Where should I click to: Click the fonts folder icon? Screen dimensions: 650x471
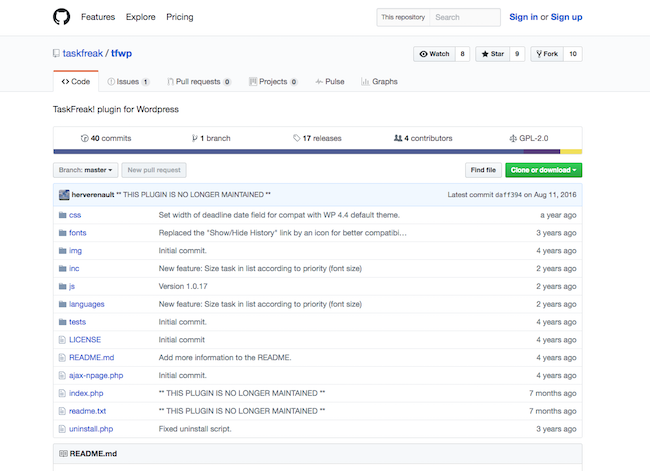pyautogui.click(x=63, y=233)
